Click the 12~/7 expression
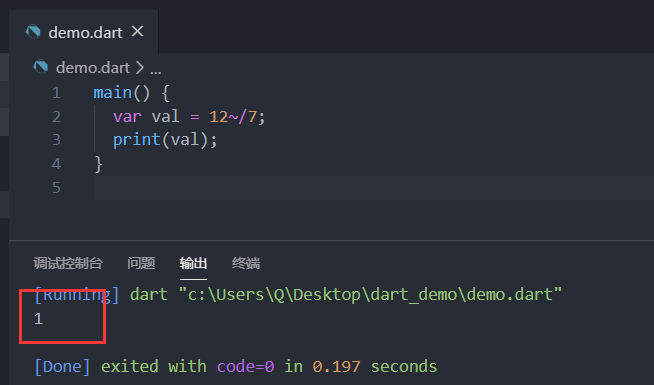This screenshot has height=385, width=654. coord(233,117)
